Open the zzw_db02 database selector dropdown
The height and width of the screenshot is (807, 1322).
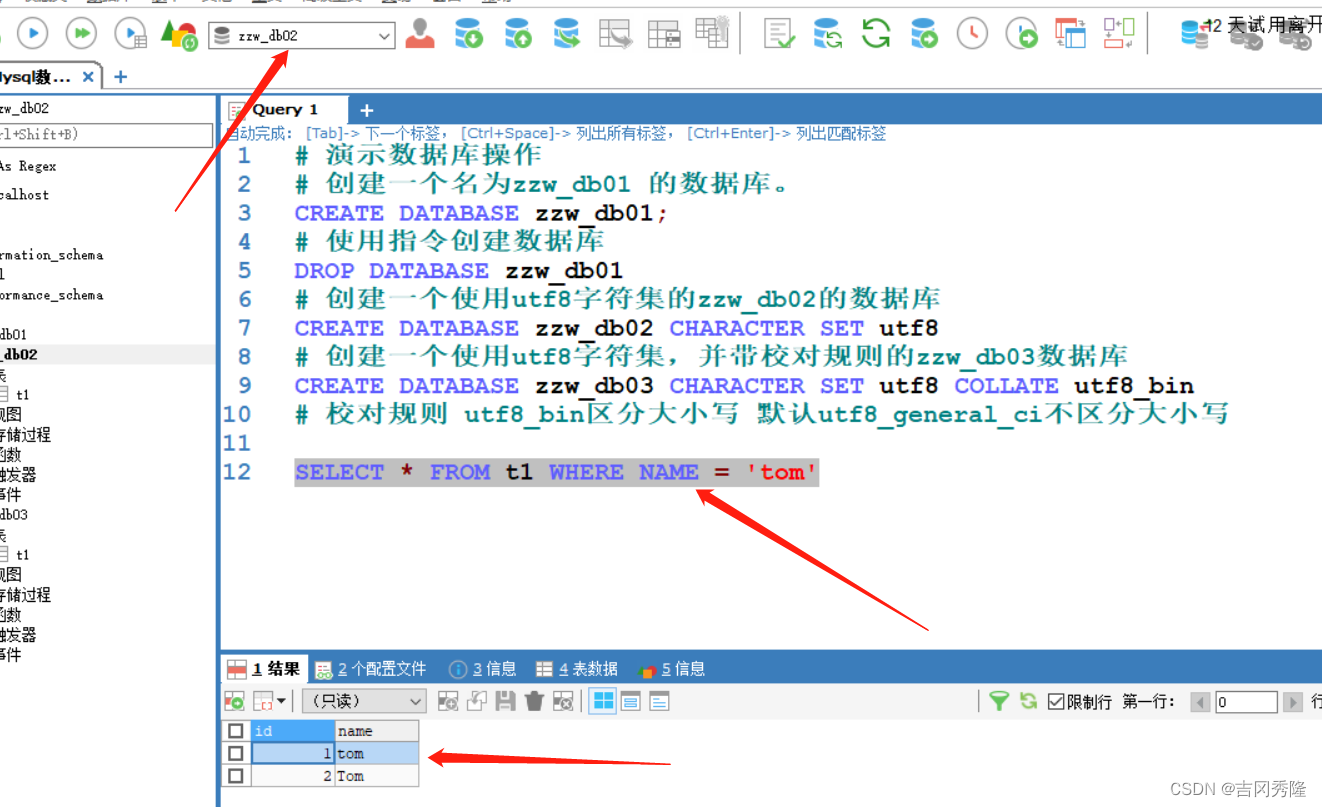click(x=302, y=36)
